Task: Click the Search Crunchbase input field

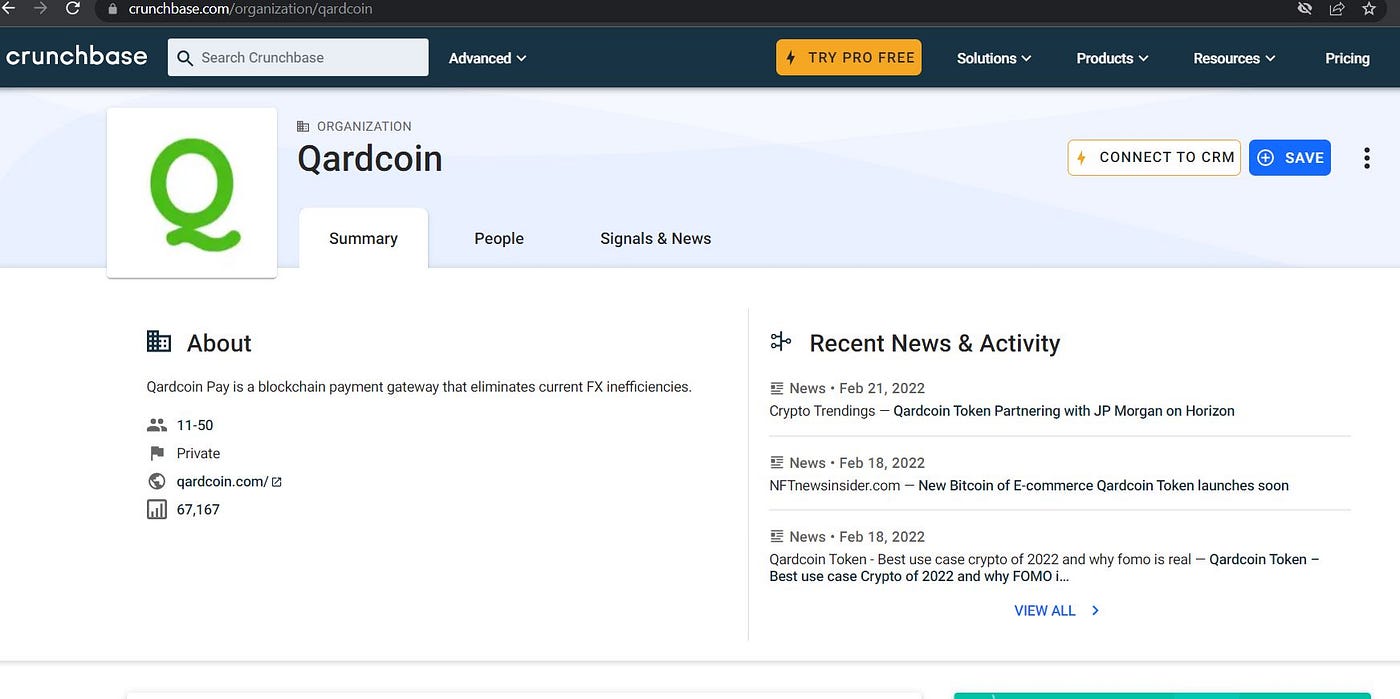Action: pyautogui.click(x=298, y=58)
